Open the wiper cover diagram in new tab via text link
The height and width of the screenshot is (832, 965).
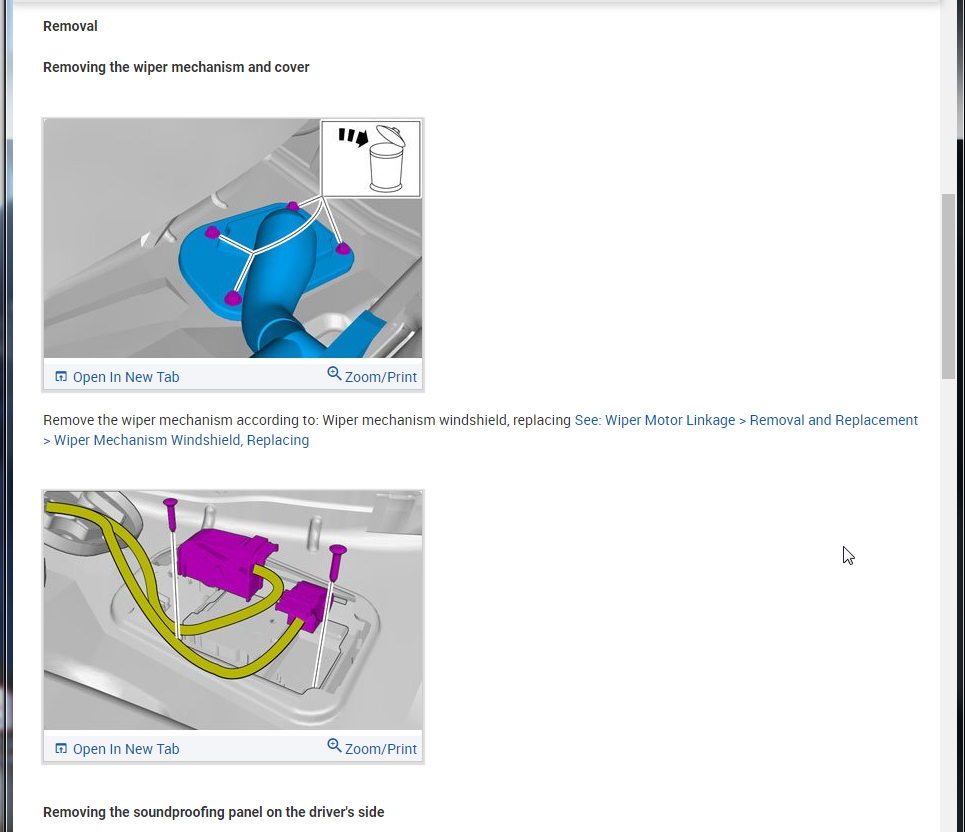(x=126, y=377)
